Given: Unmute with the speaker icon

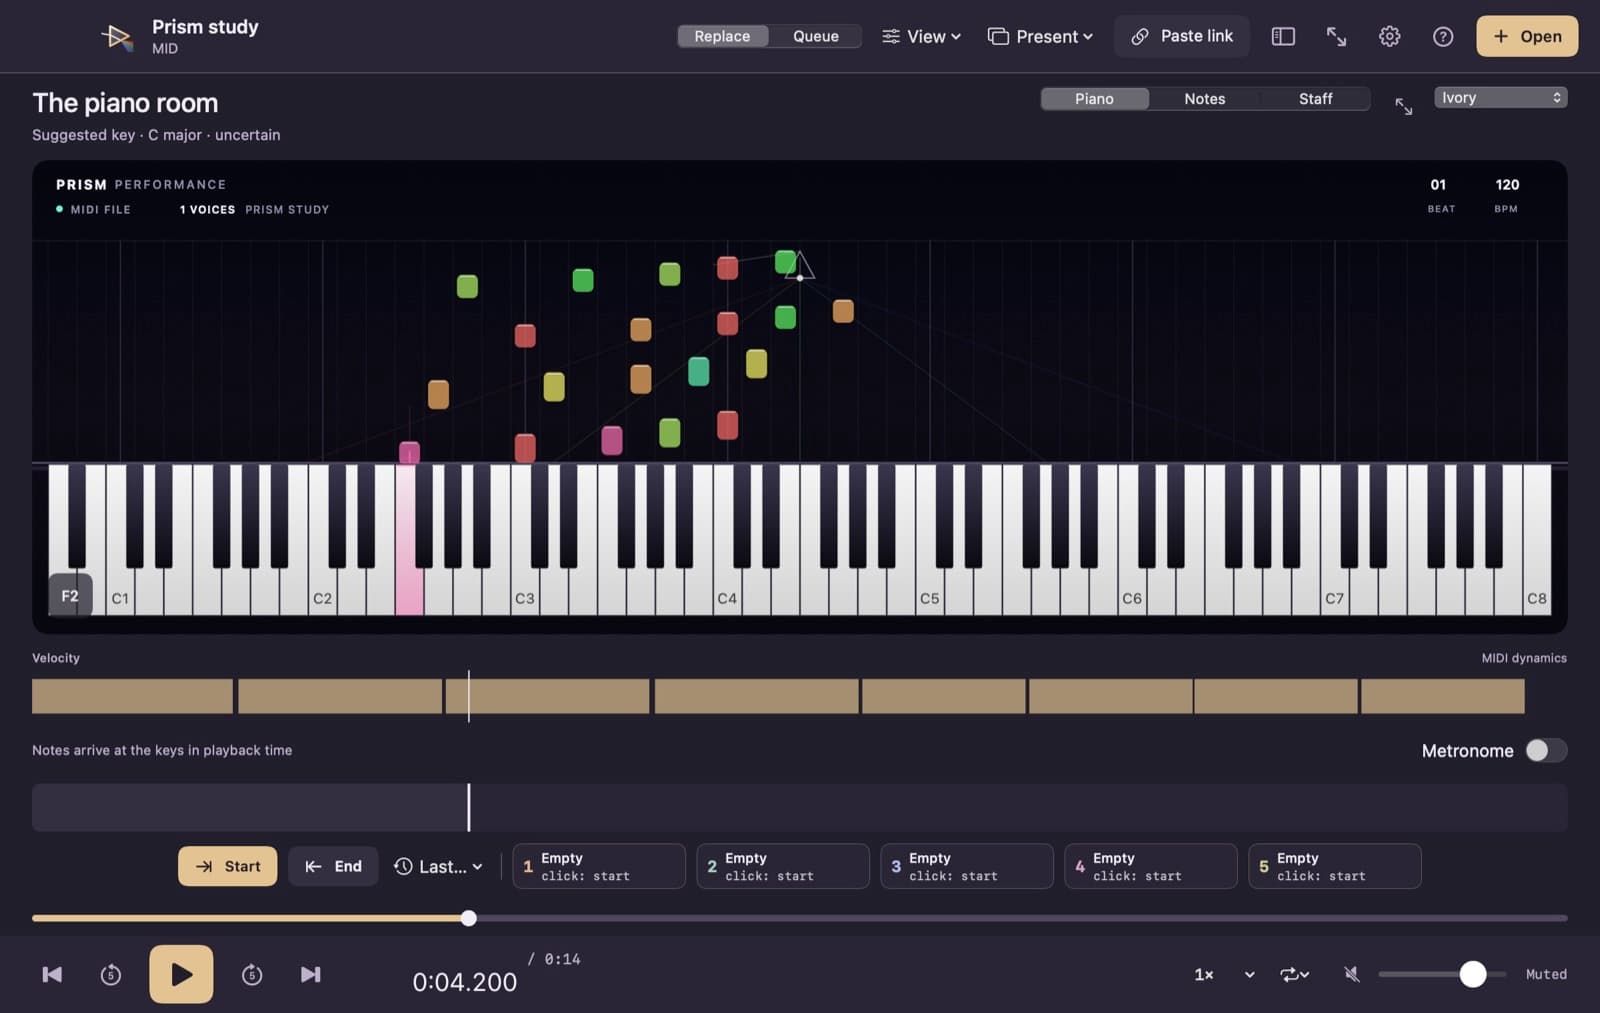Looking at the screenshot, I should click(x=1351, y=974).
